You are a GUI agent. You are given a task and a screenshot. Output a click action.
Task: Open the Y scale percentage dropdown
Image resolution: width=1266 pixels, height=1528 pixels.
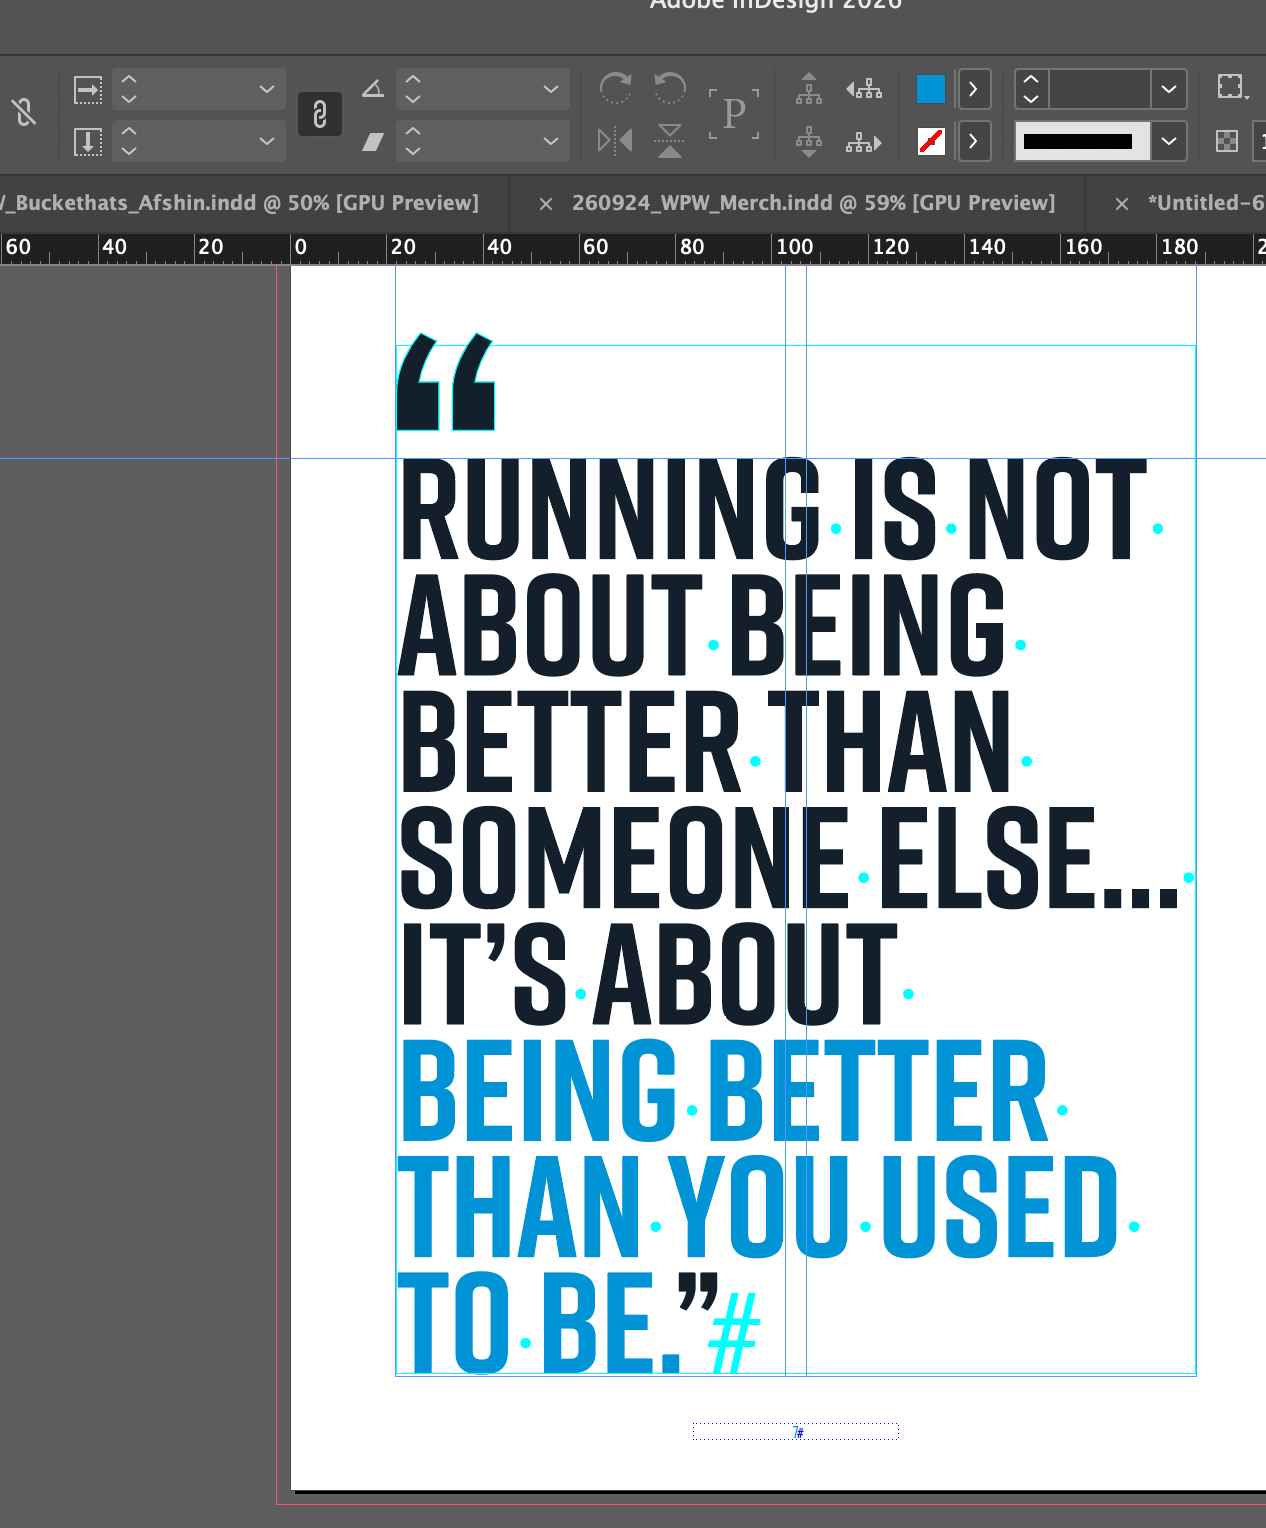(x=267, y=141)
